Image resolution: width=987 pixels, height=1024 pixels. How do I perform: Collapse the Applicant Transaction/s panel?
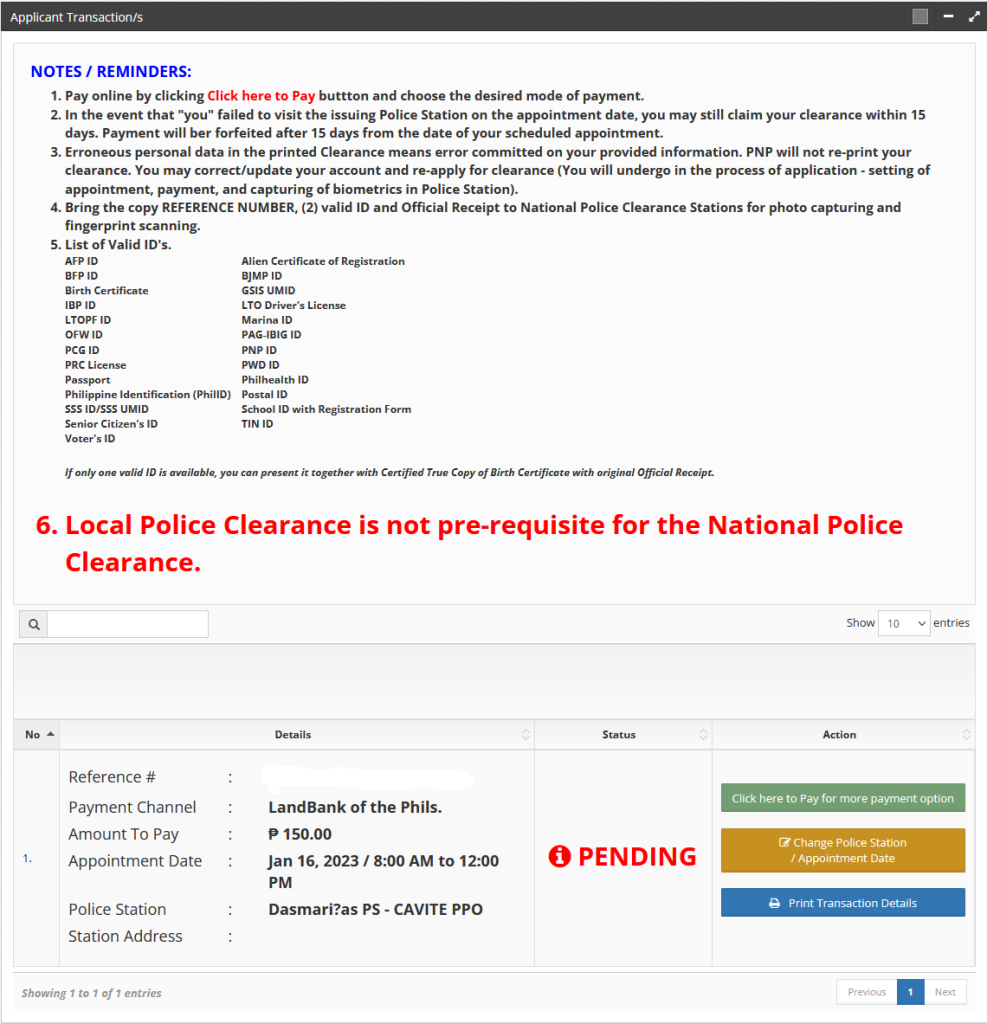pyautogui.click(x=947, y=16)
